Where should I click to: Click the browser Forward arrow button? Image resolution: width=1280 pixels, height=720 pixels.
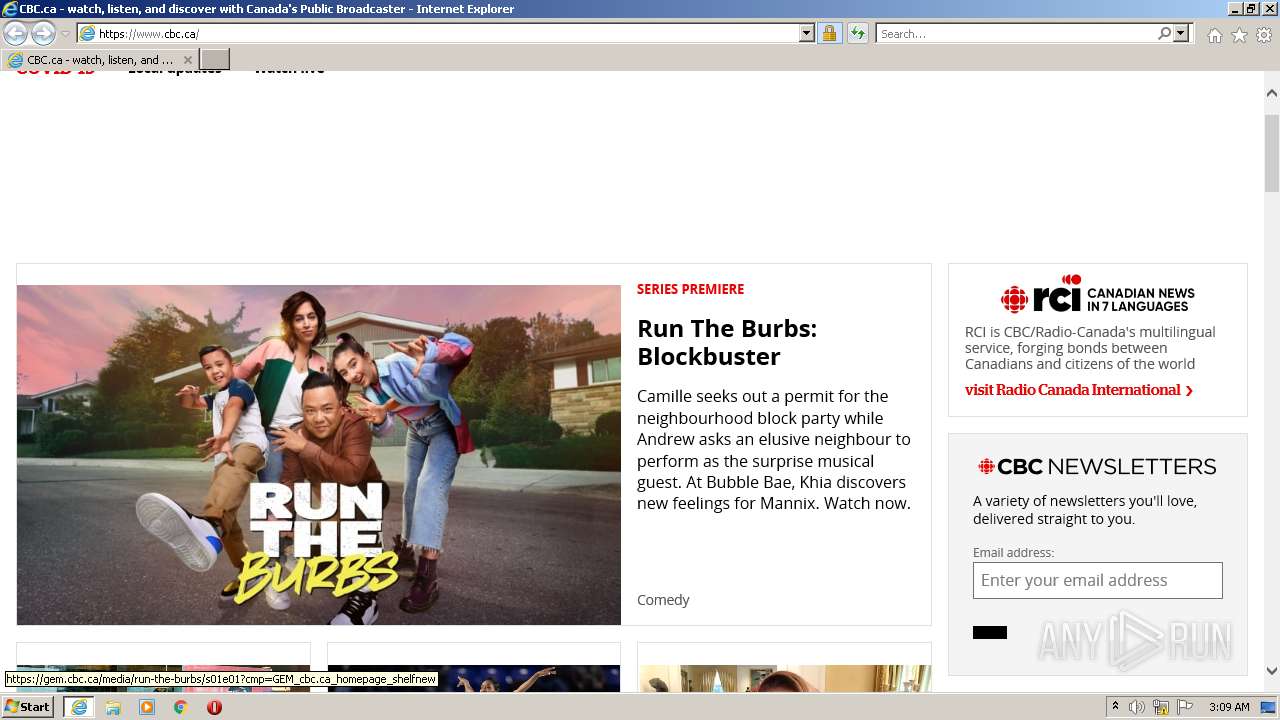click(43, 33)
